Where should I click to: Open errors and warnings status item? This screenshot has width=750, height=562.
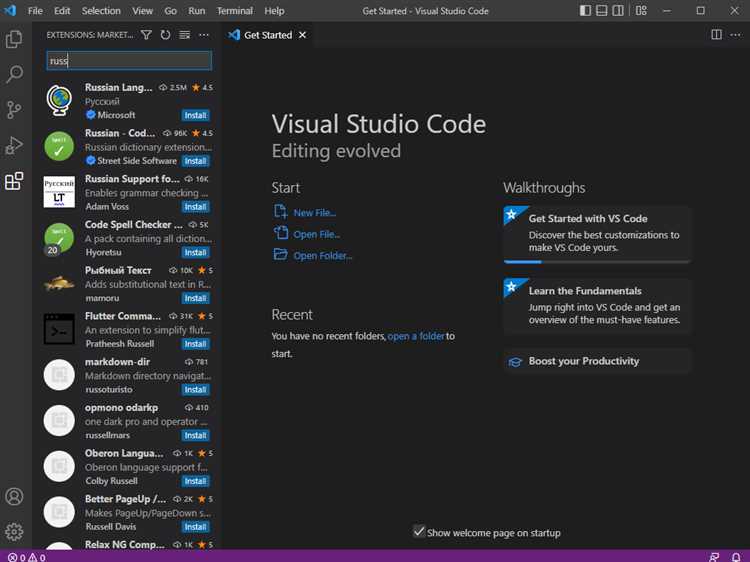(x=27, y=557)
